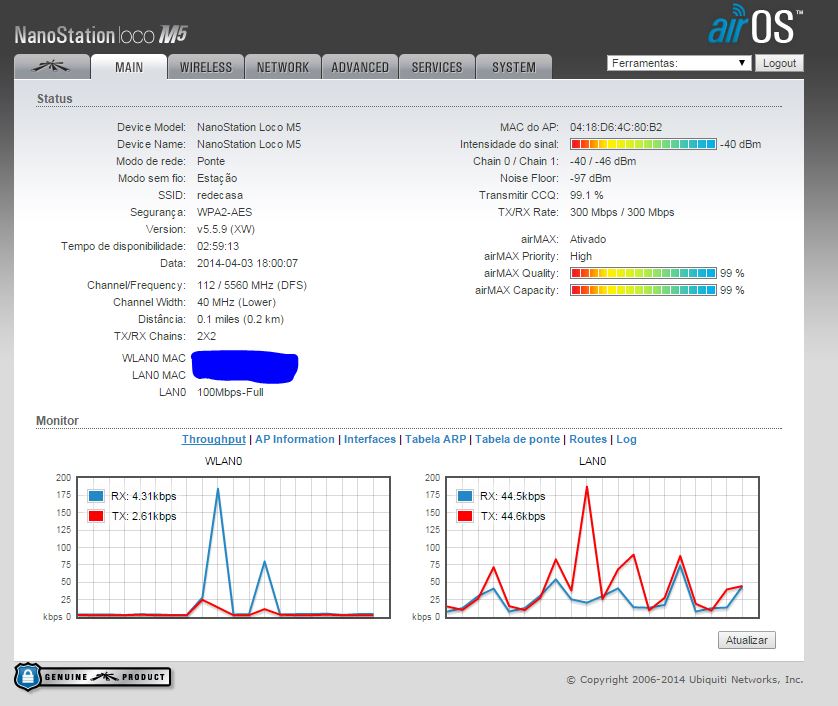Click the Atualizar button

coord(747,640)
